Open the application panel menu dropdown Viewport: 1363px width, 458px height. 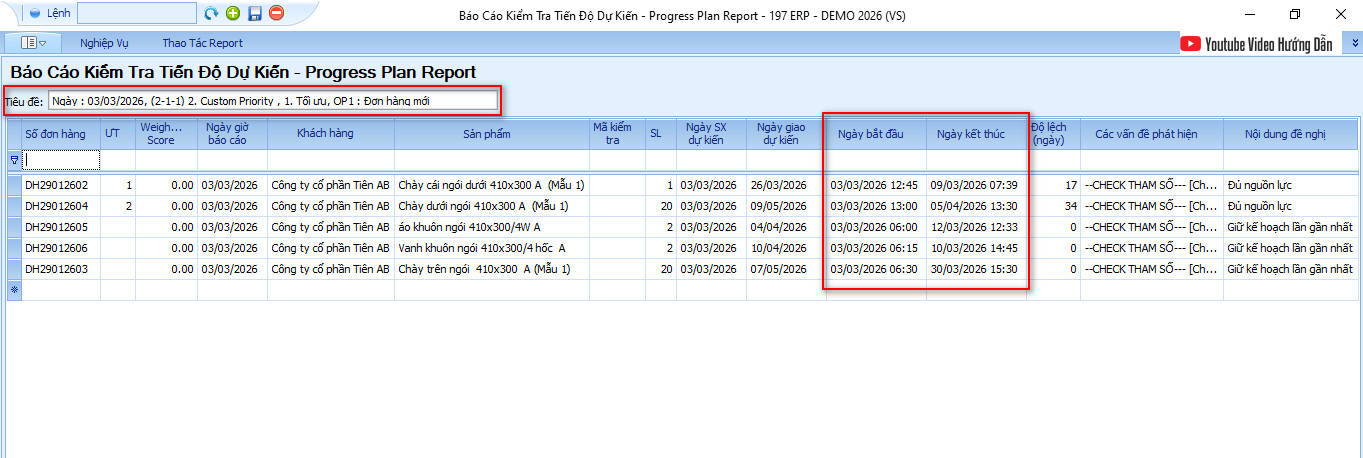(34, 43)
